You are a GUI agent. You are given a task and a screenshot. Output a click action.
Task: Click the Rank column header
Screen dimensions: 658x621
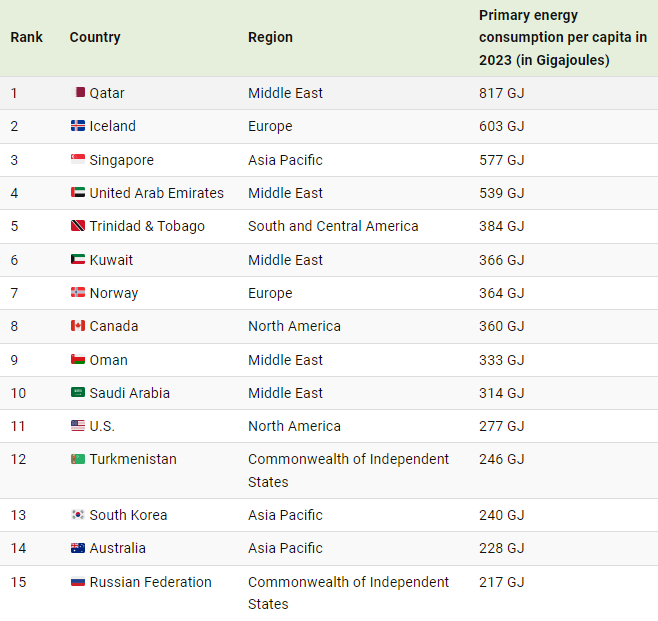26,37
